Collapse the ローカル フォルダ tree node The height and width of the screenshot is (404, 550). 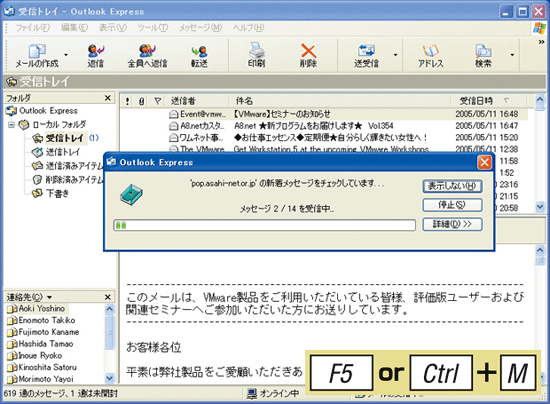tap(11, 124)
